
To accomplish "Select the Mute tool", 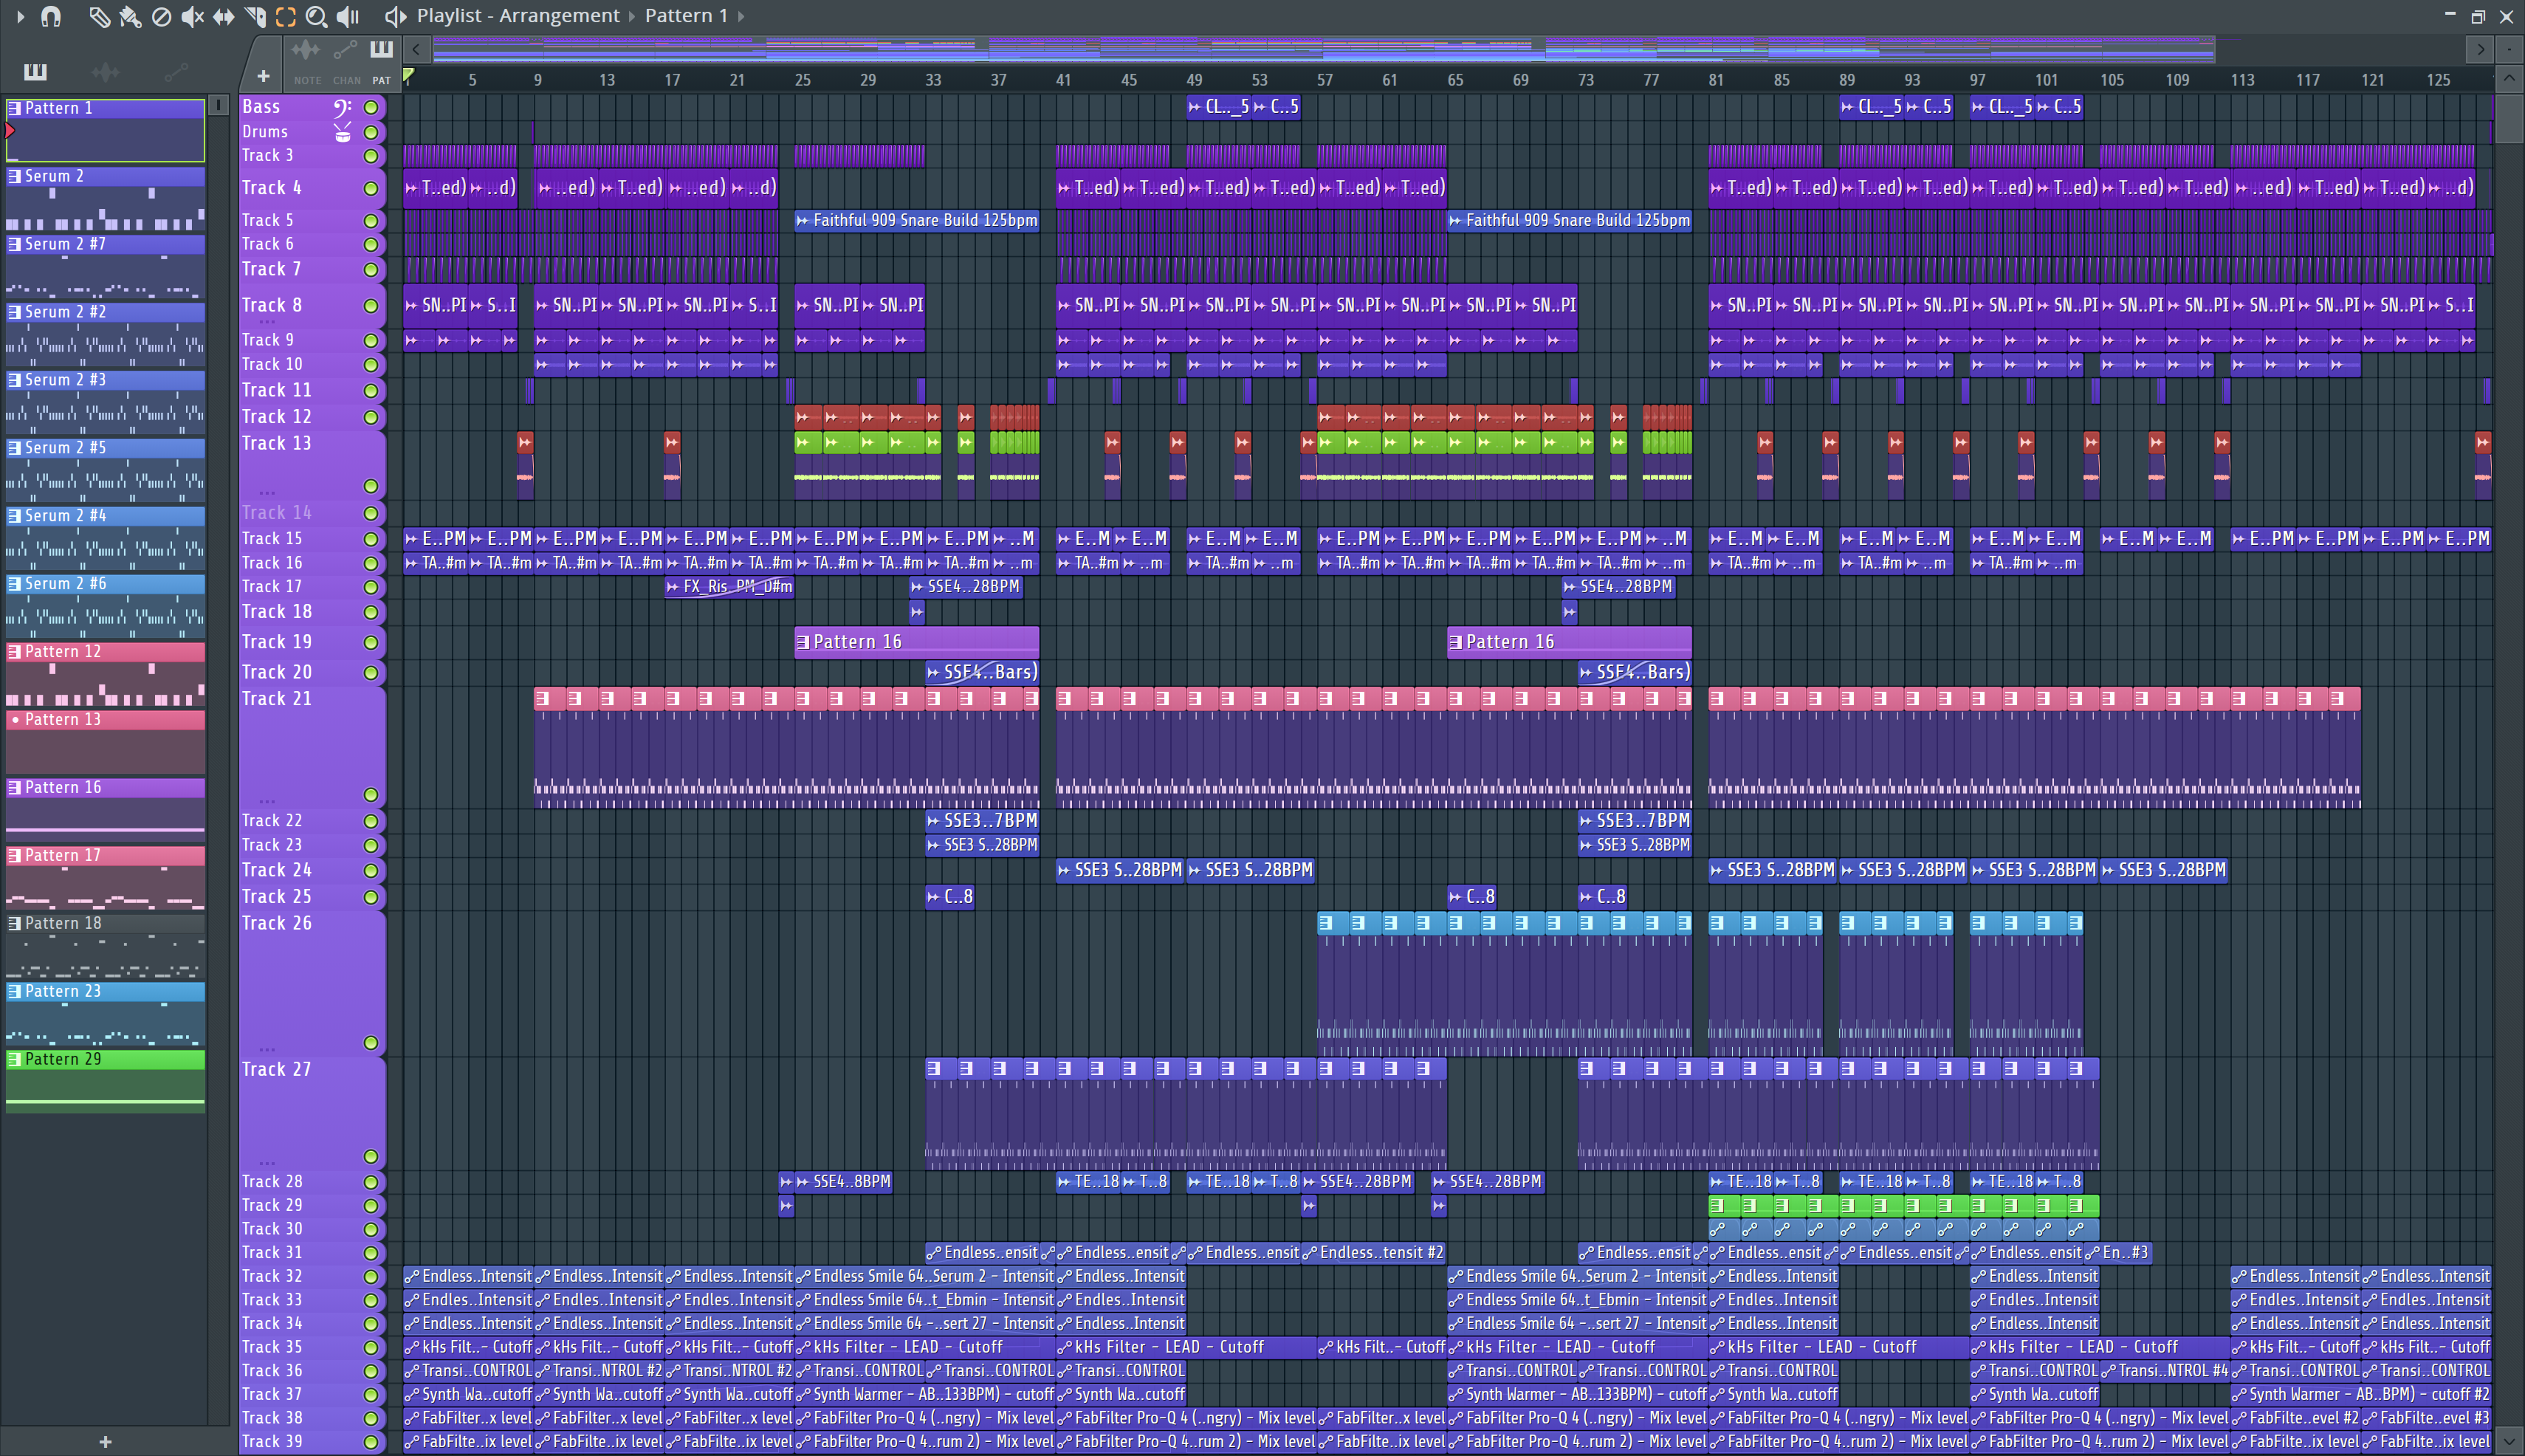I will (192, 16).
